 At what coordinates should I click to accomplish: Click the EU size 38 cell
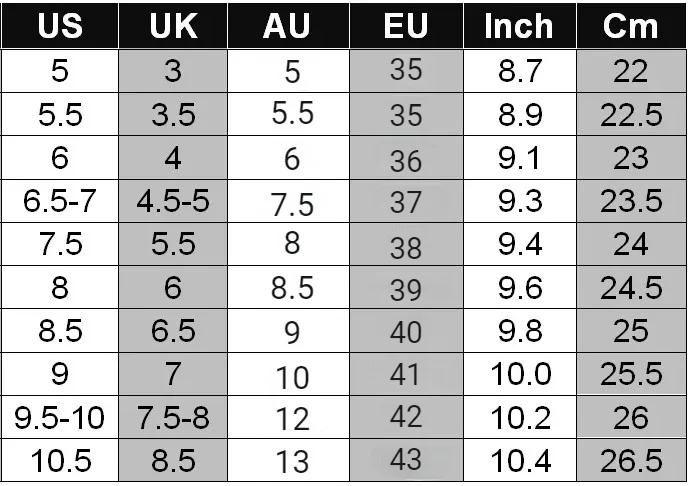pos(406,245)
